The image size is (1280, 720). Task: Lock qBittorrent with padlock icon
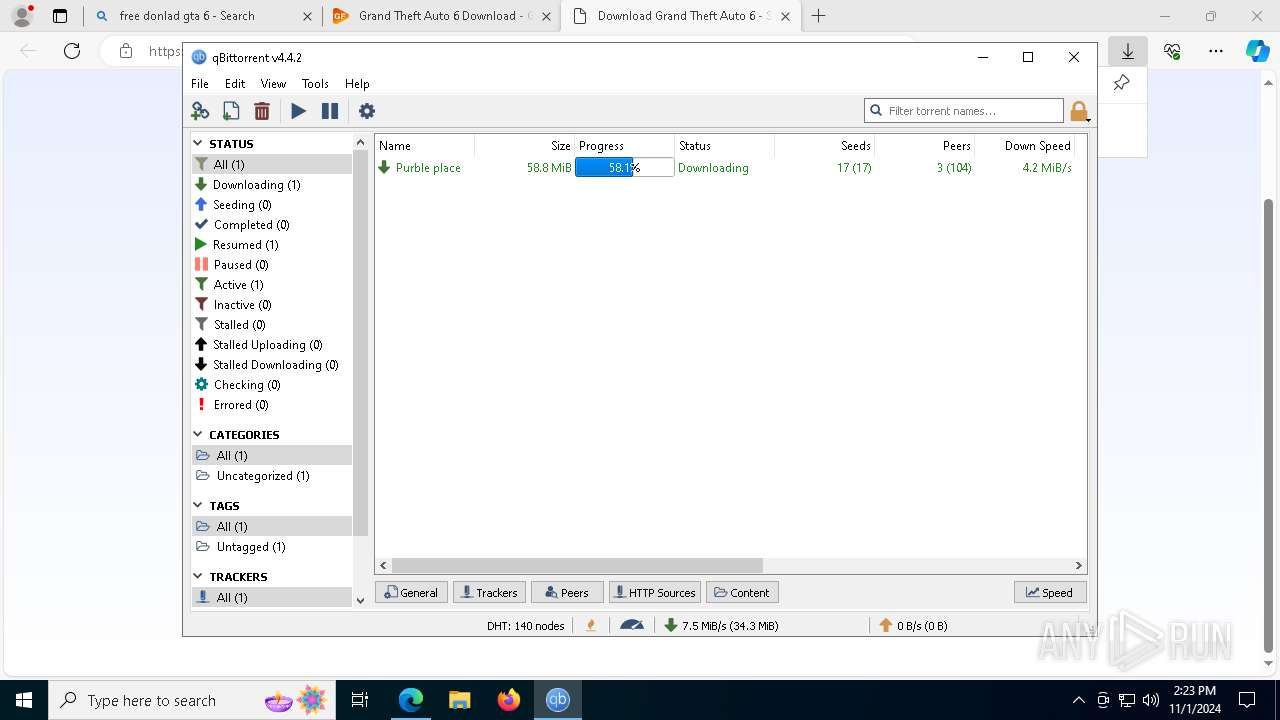pos(1079,111)
